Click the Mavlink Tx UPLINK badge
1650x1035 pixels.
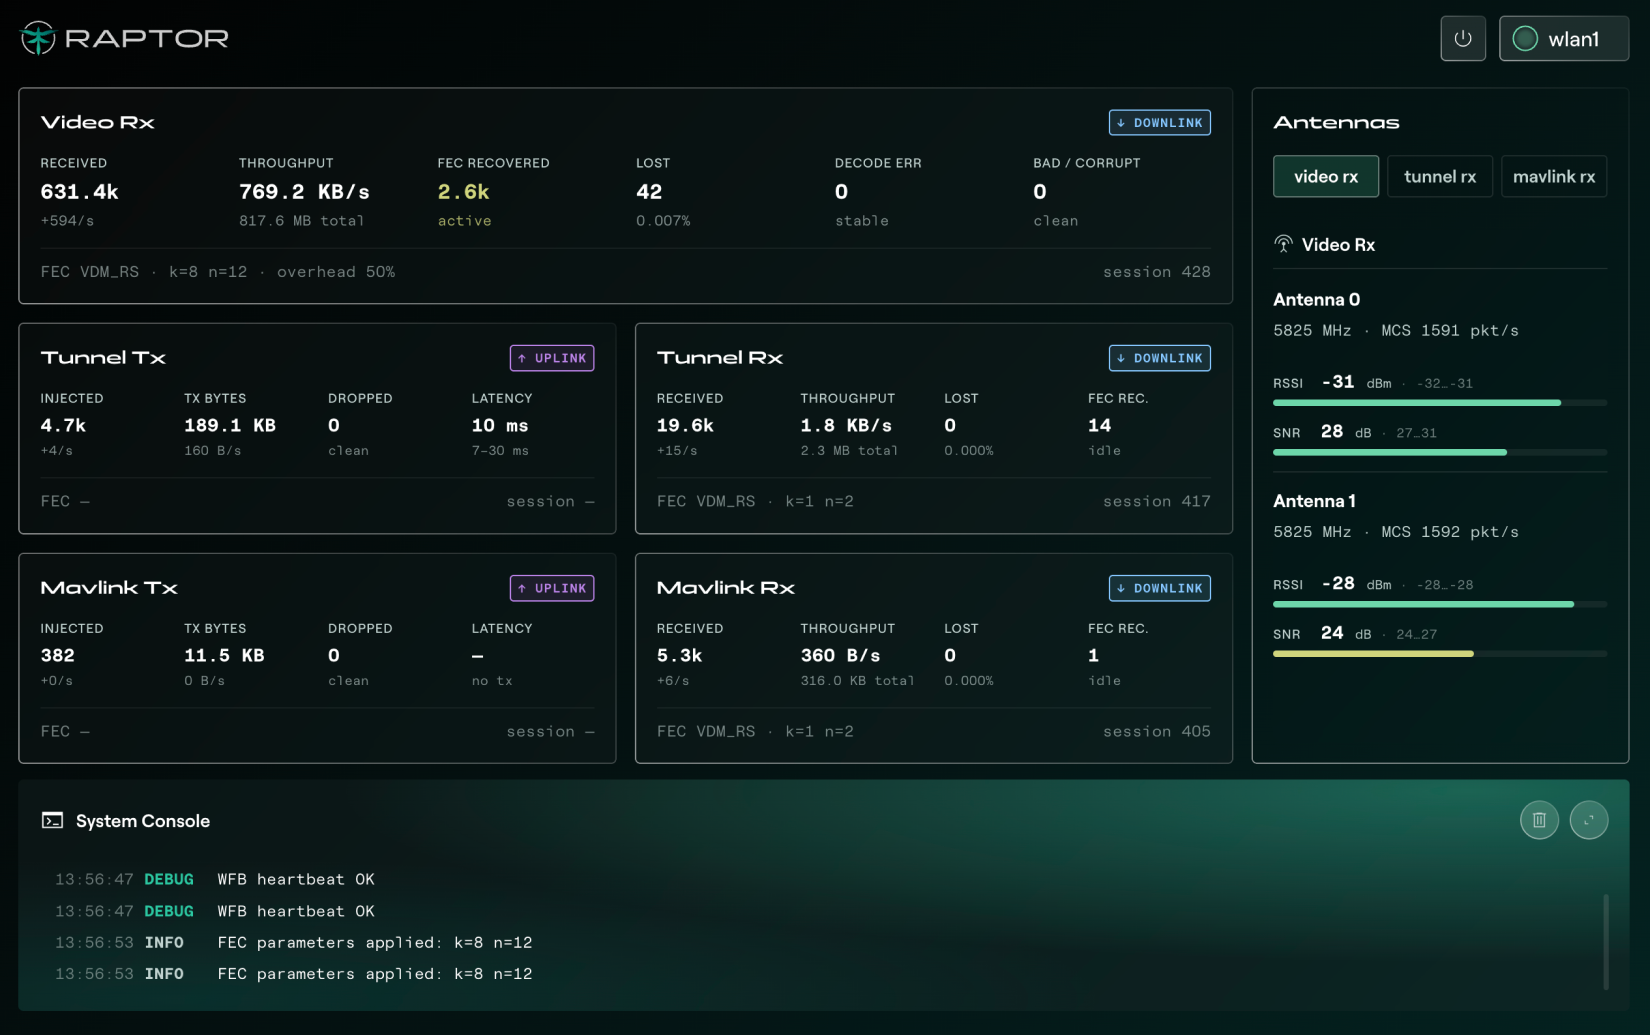pos(552,588)
